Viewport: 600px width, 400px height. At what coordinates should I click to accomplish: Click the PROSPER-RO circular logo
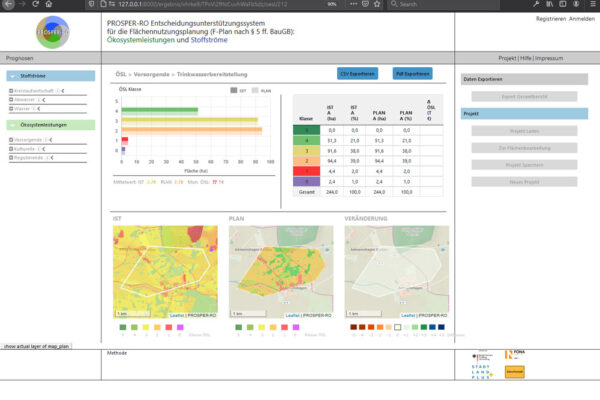pyautogui.click(x=52, y=32)
